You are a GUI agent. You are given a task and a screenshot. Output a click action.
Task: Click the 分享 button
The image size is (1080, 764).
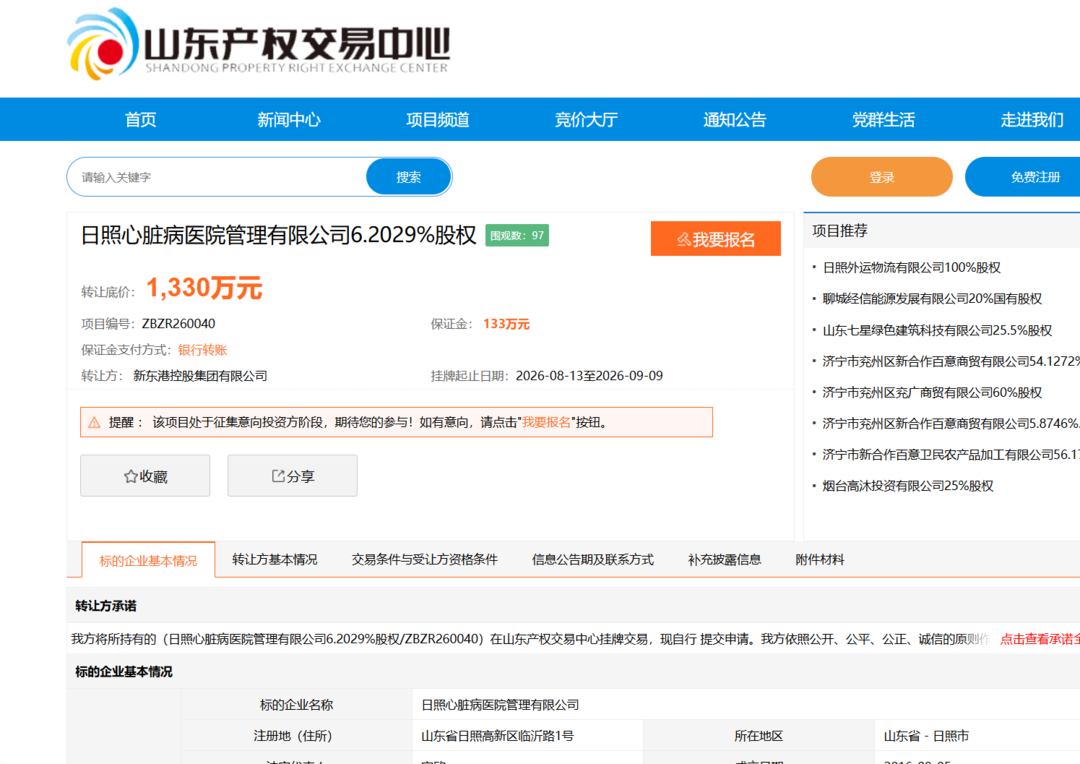point(293,476)
